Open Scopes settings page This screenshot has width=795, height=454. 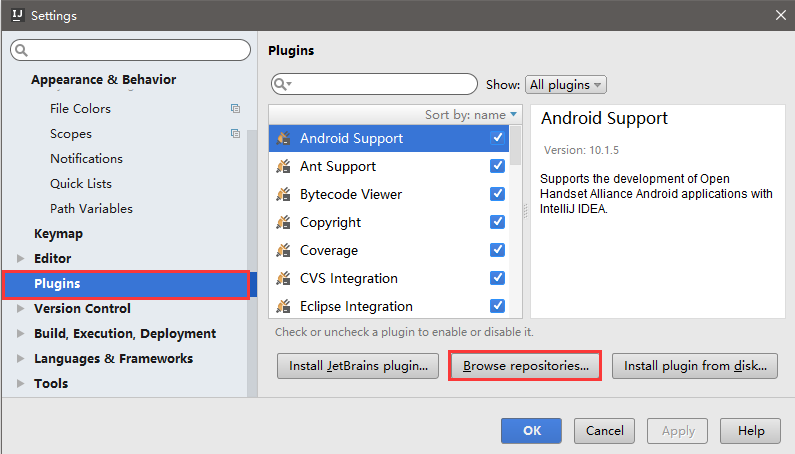71,134
